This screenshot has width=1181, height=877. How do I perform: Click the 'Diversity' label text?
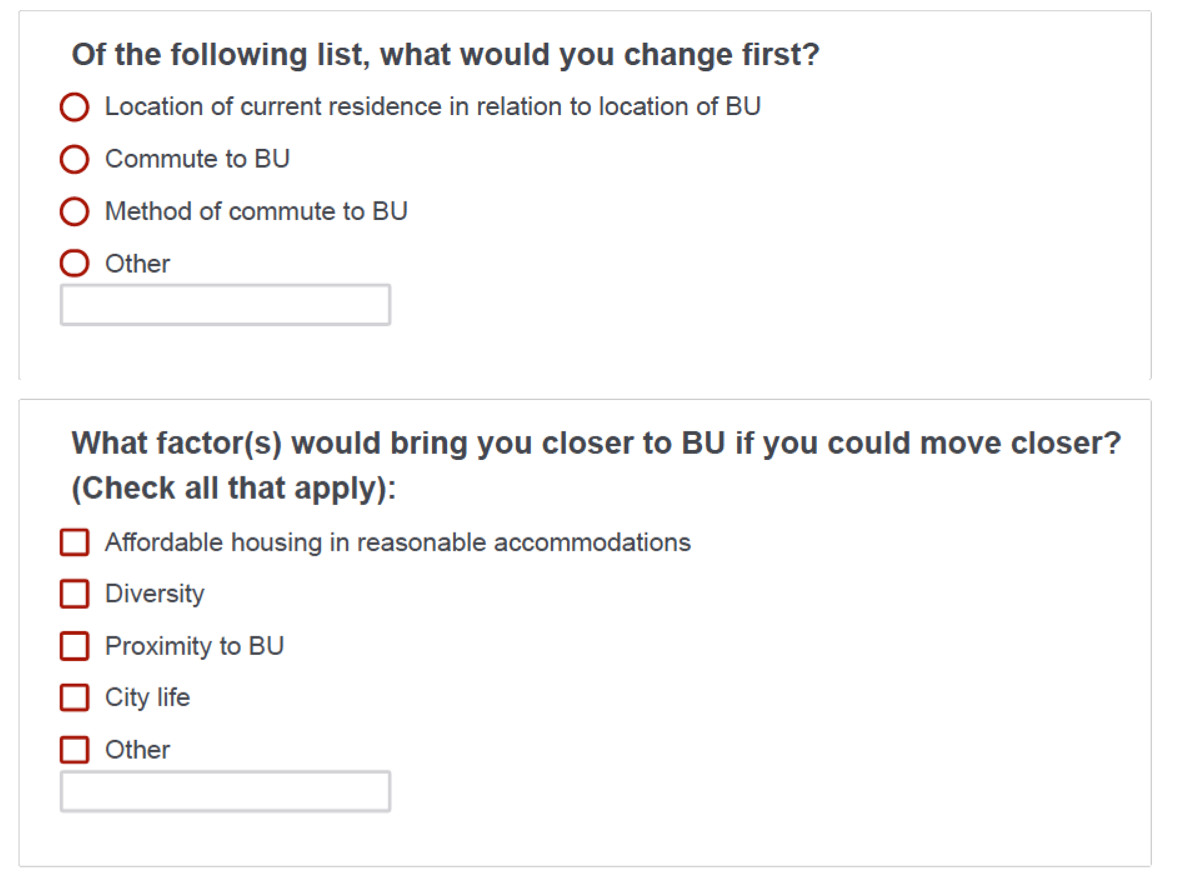(154, 594)
